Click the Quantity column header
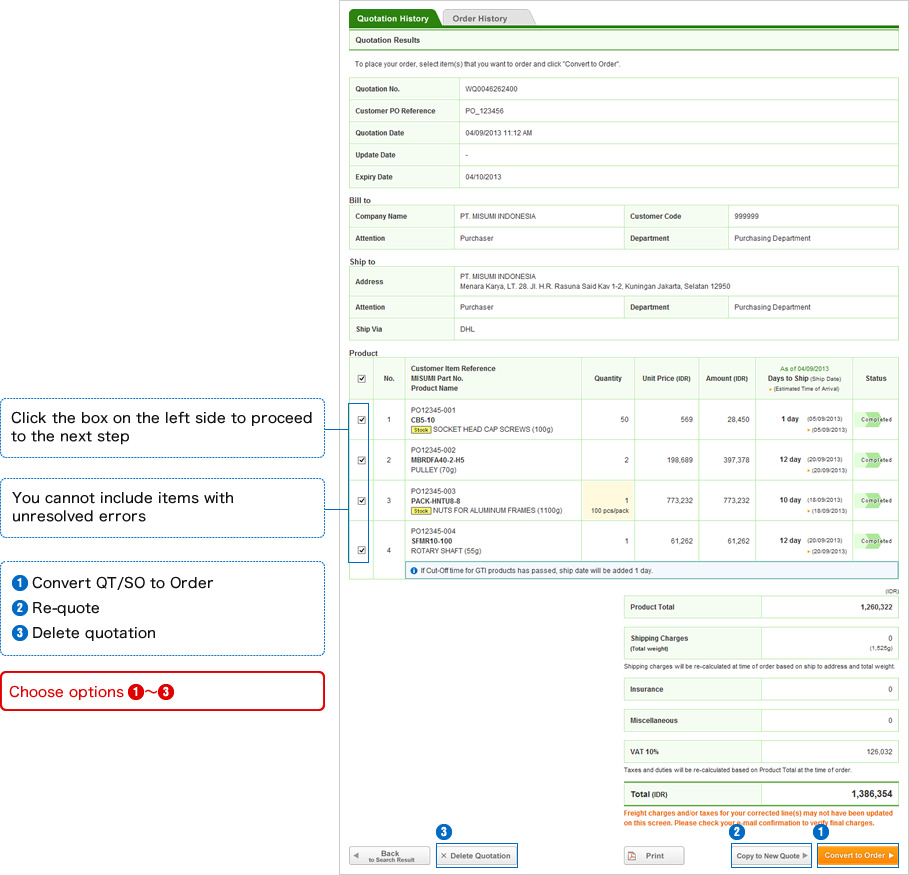The image size is (909, 875). pos(608,379)
